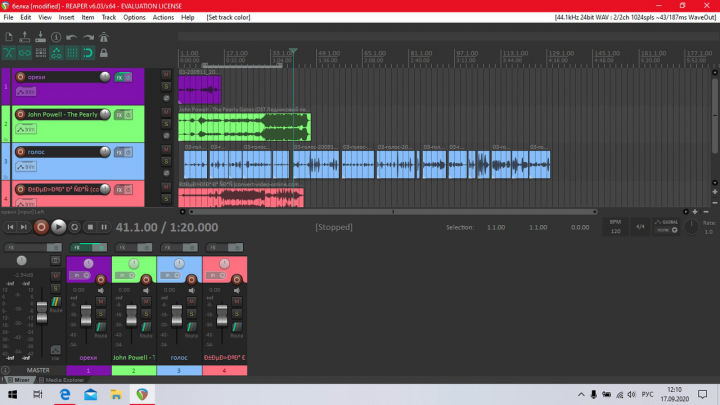This screenshot has height=405, width=720.
Task: Open the Options menu
Action: (134, 17)
